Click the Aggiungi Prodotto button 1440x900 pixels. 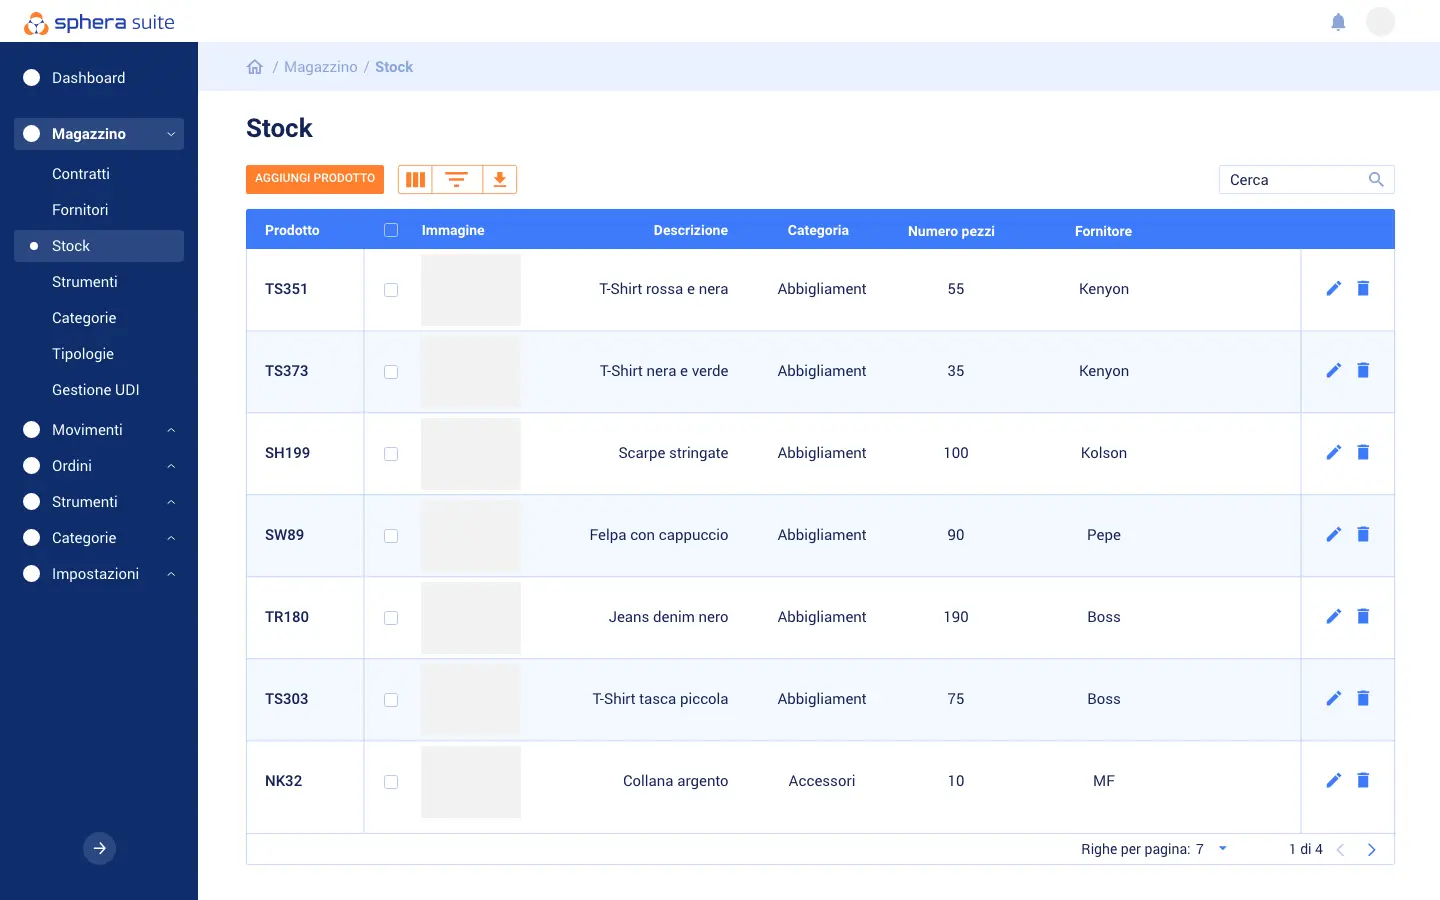point(315,179)
